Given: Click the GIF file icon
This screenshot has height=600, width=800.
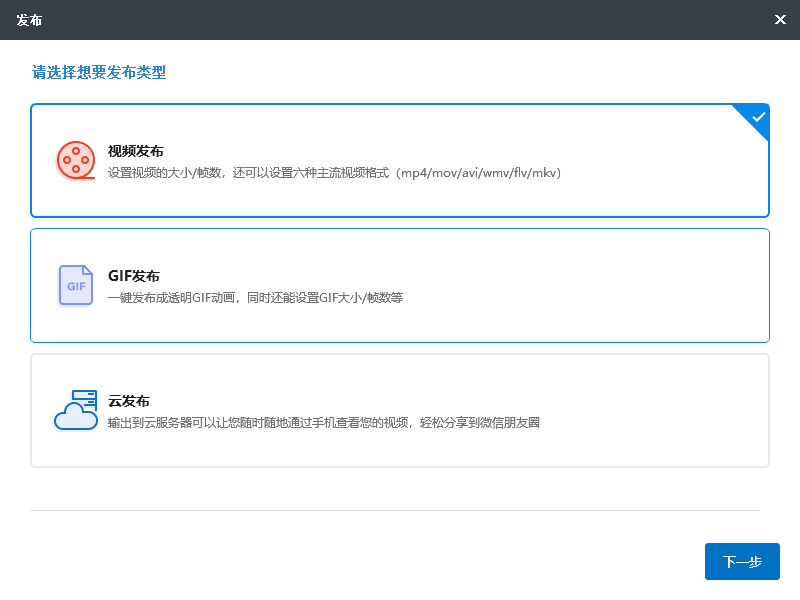Looking at the screenshot, I should 76,285.
